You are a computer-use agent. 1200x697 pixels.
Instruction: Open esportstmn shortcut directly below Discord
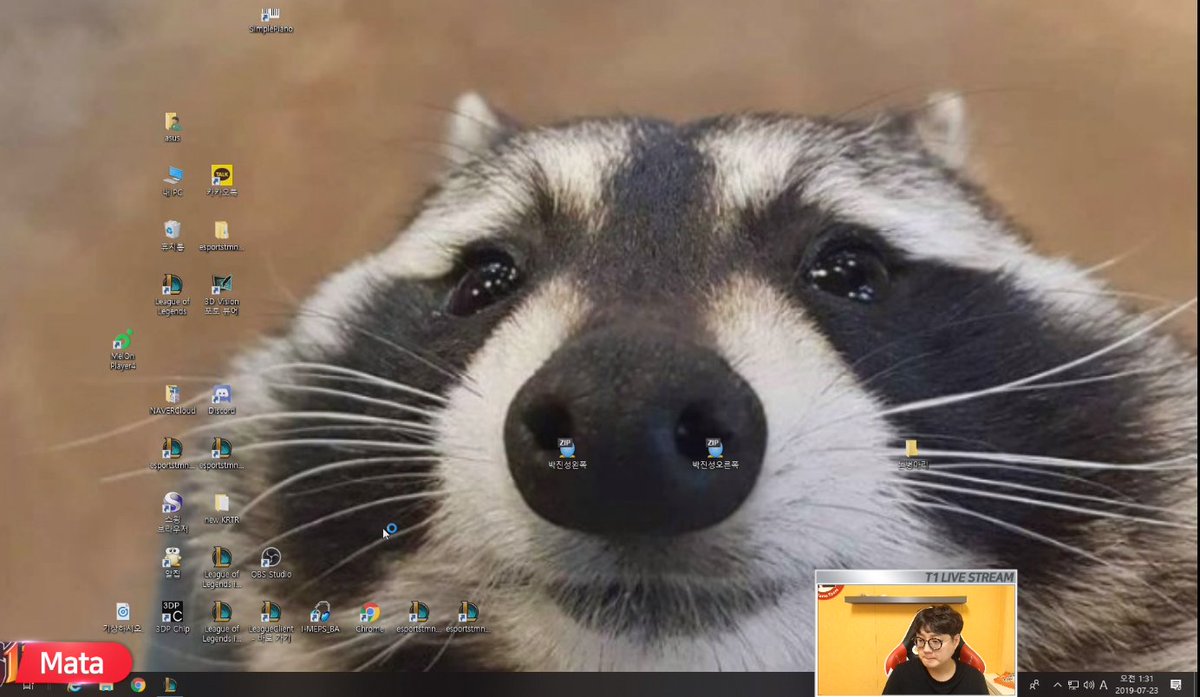(x=222, y=454)
